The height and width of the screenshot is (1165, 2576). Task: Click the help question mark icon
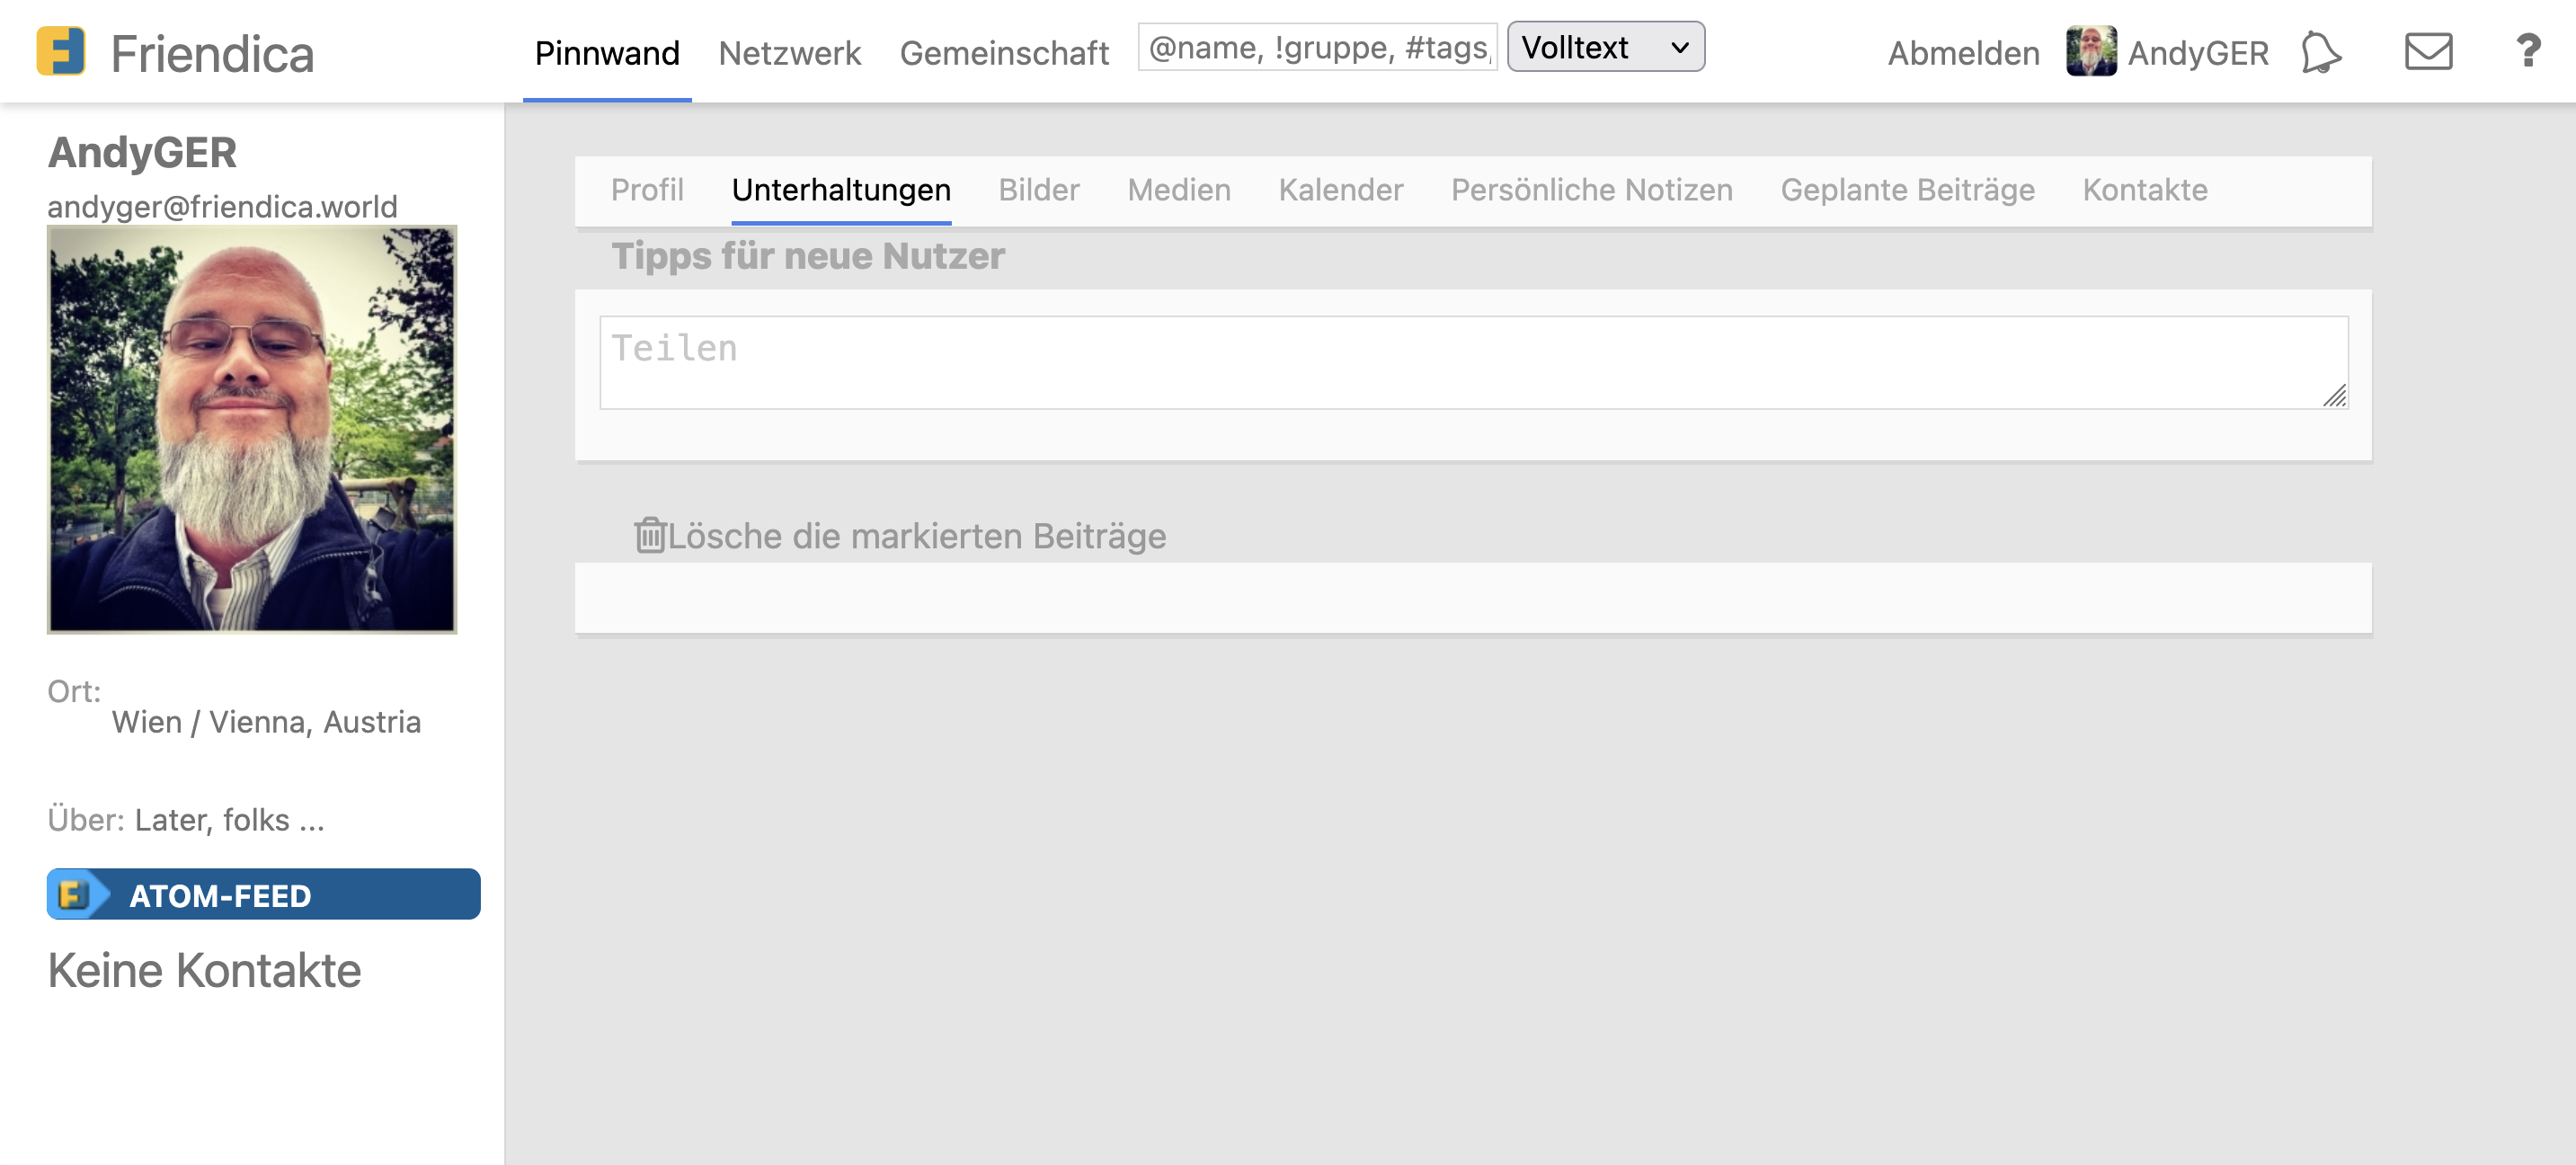[2528, 50]
